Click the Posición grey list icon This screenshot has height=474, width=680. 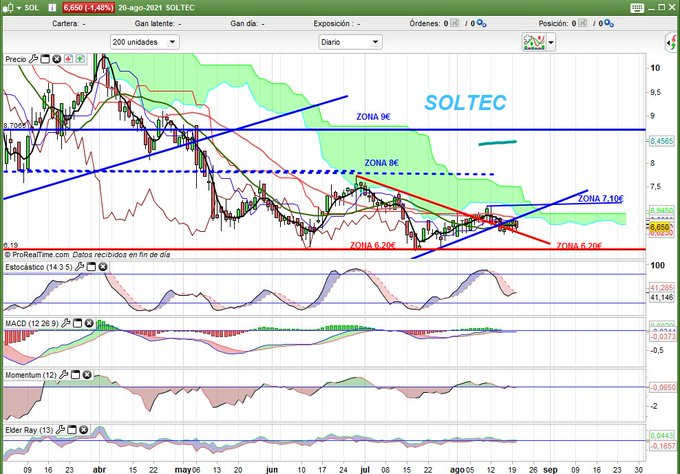coord(582,23)
